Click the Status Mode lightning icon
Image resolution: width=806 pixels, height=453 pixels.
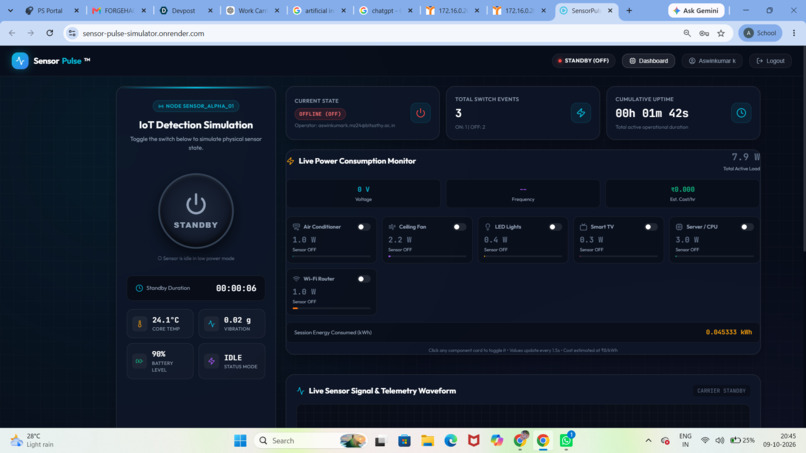211,361
